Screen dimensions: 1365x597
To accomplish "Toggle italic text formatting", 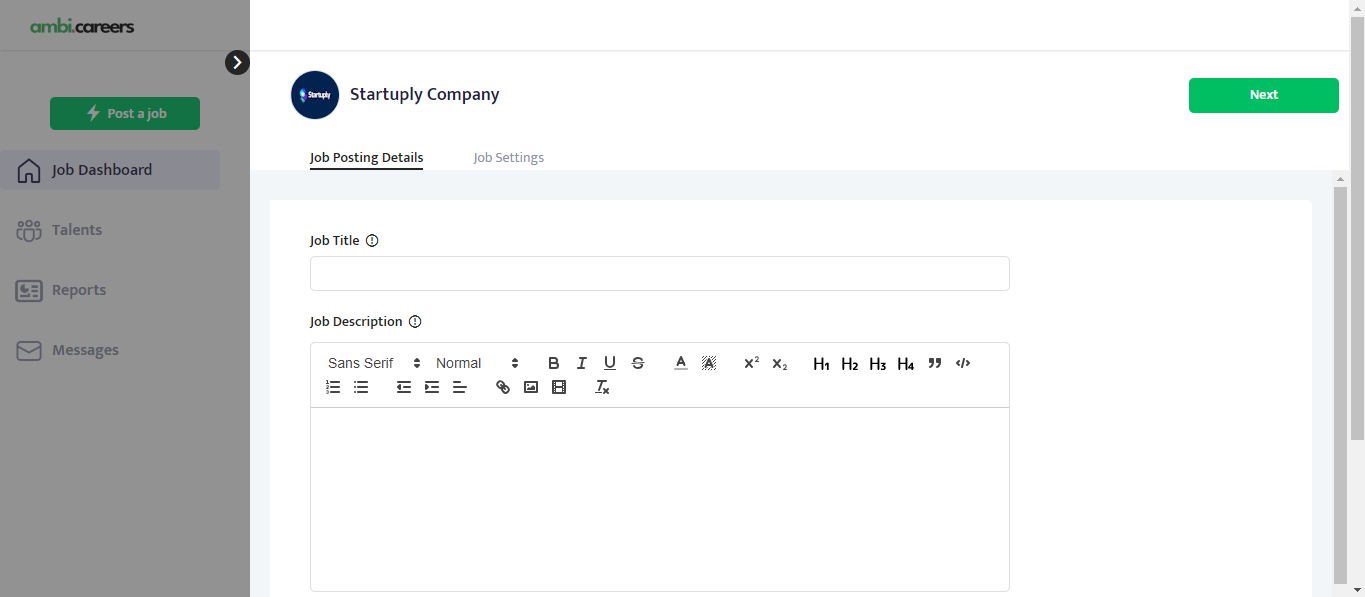I will point(582,363).
